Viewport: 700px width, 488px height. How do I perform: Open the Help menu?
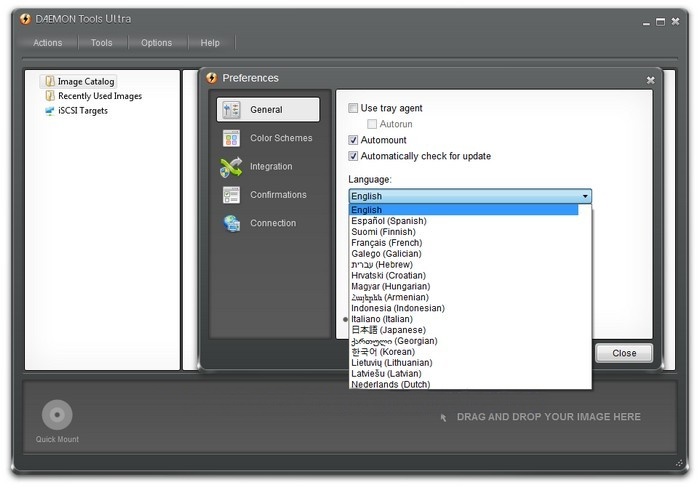click(210, 43)
